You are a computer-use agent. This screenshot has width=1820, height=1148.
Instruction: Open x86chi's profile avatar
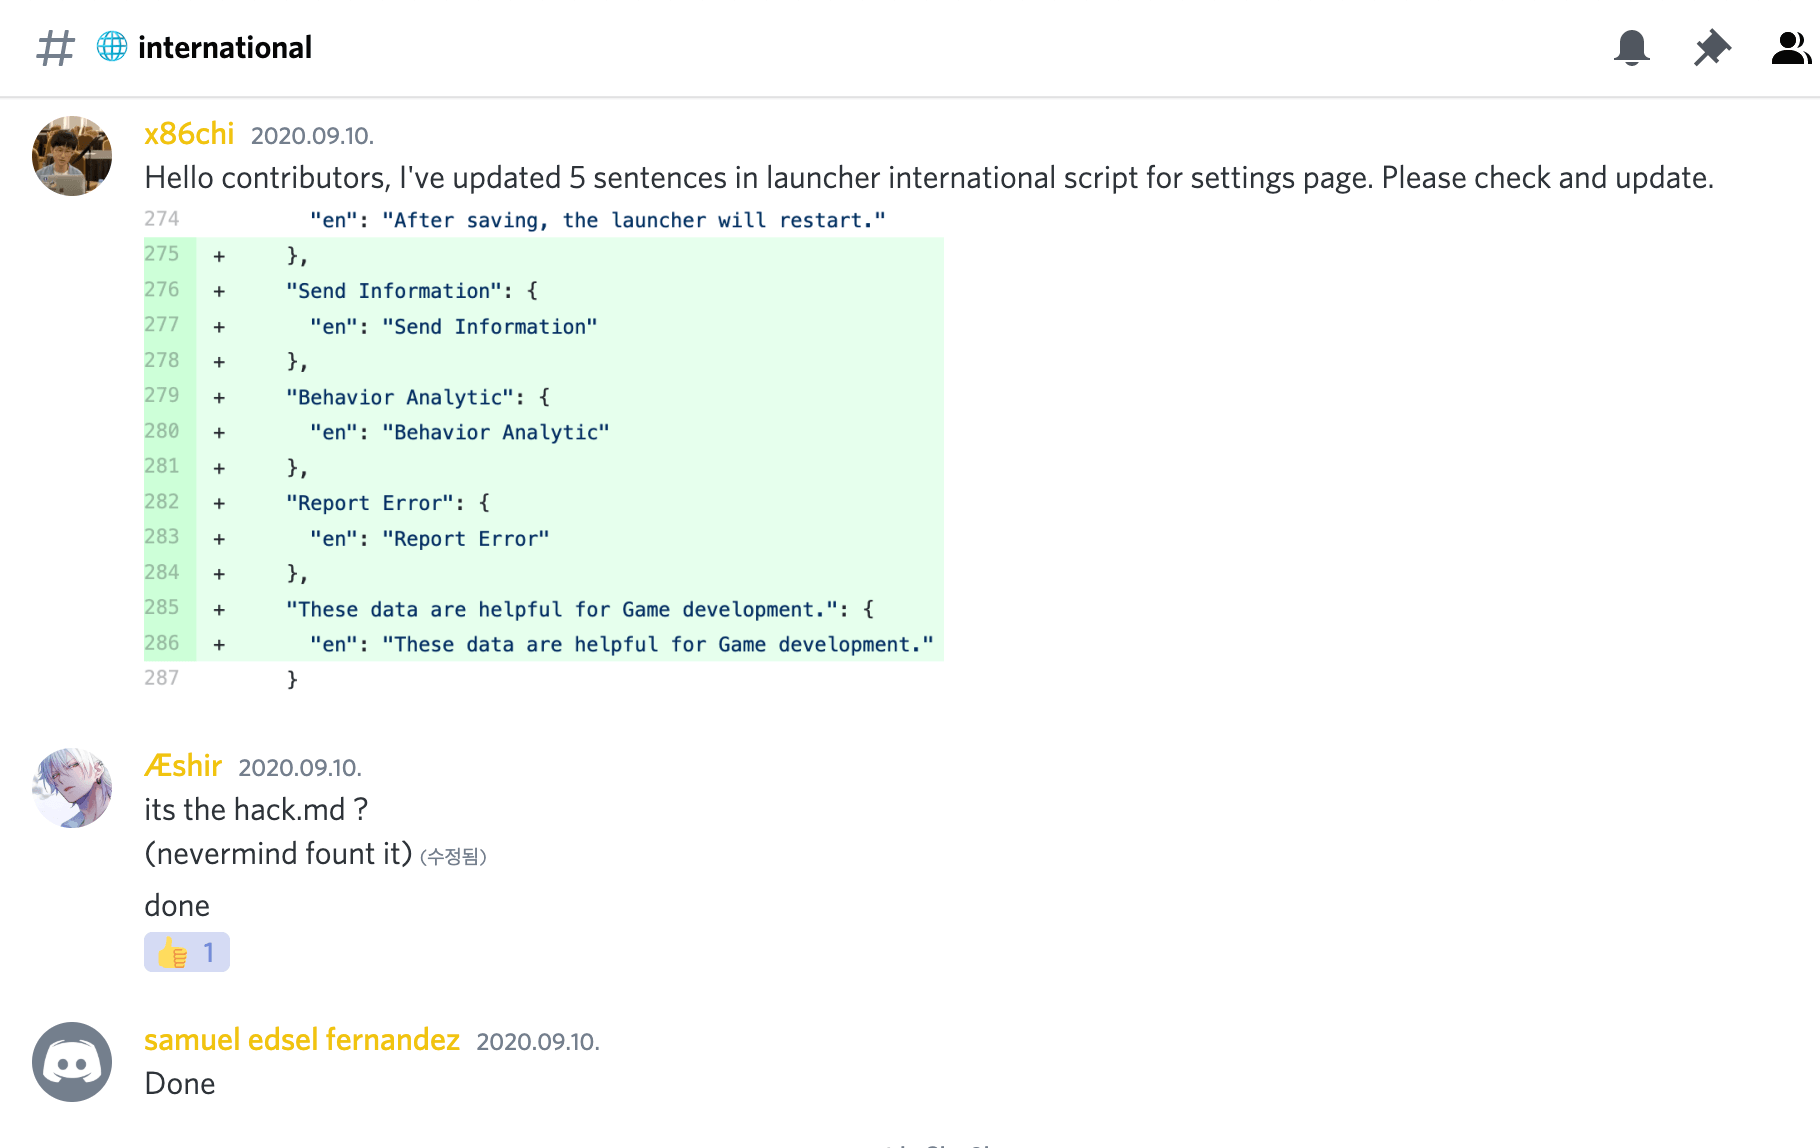click(72, 156)
